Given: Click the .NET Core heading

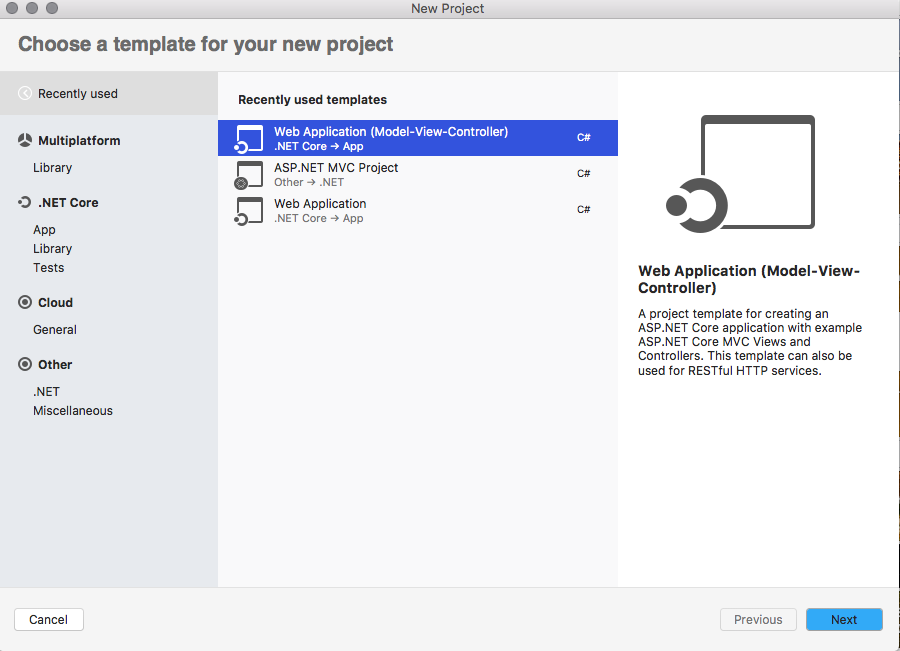Looking at the screenshot, I should (68, 203).
